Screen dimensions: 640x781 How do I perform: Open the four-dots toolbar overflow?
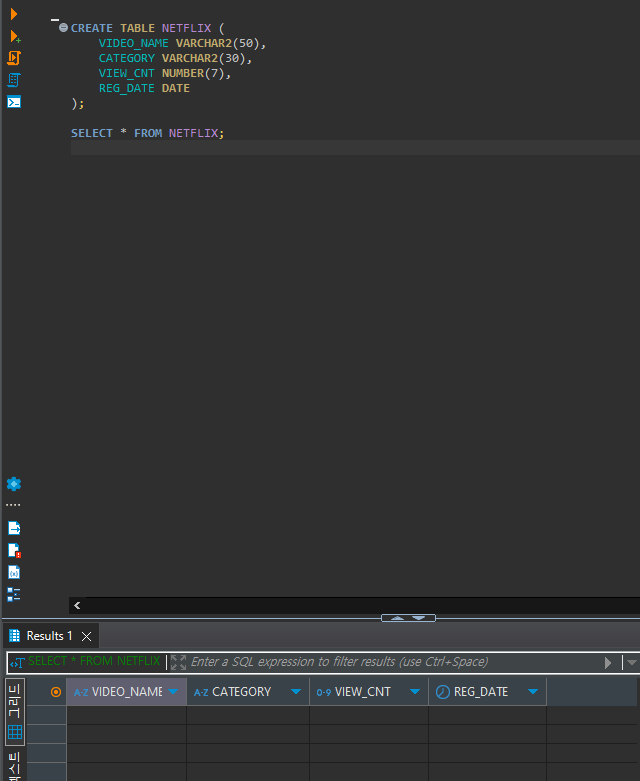pyautogui.click(x=13, y=505)
